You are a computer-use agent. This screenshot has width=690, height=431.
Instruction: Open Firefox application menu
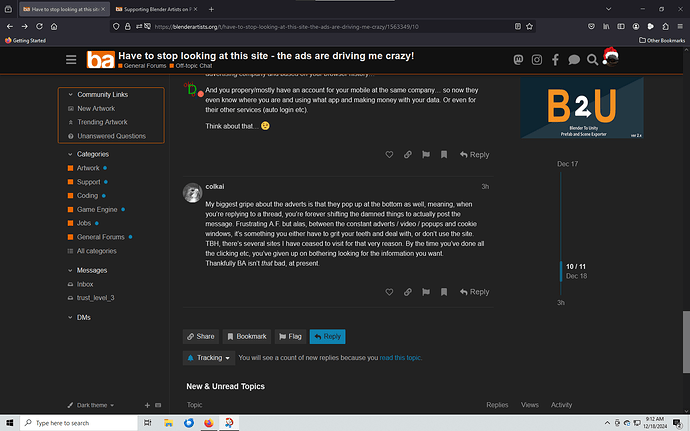click(x=680, y=26)
